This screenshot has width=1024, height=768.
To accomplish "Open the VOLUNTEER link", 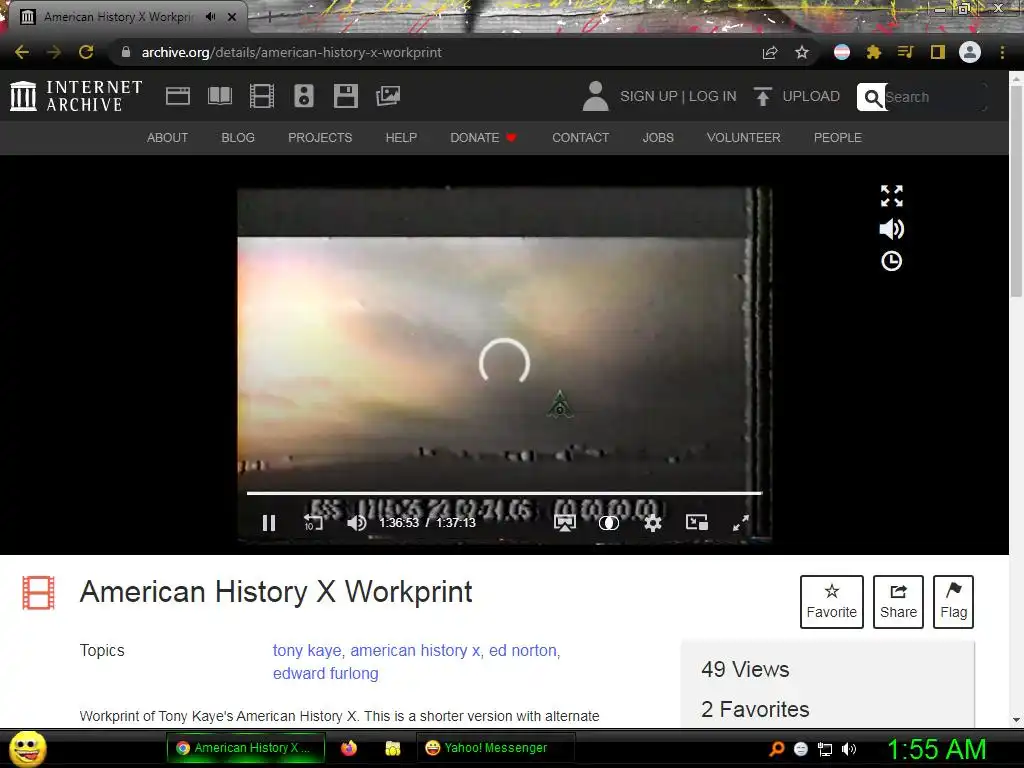I will point(743,138).
